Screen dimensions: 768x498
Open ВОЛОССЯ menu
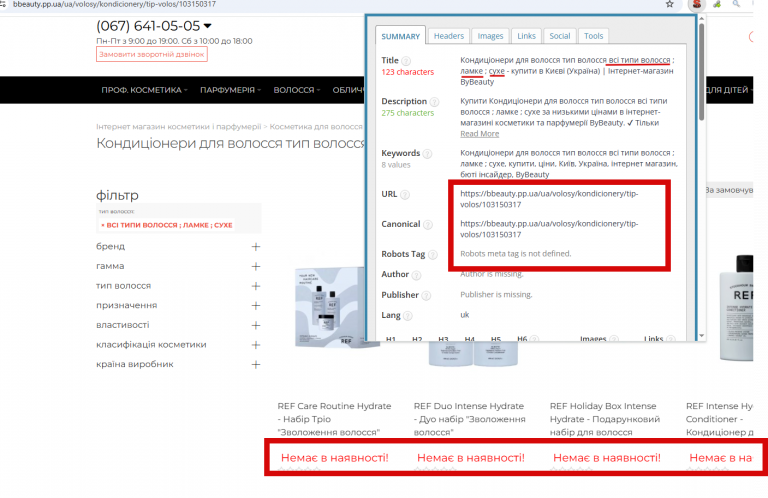click(296, 90)
